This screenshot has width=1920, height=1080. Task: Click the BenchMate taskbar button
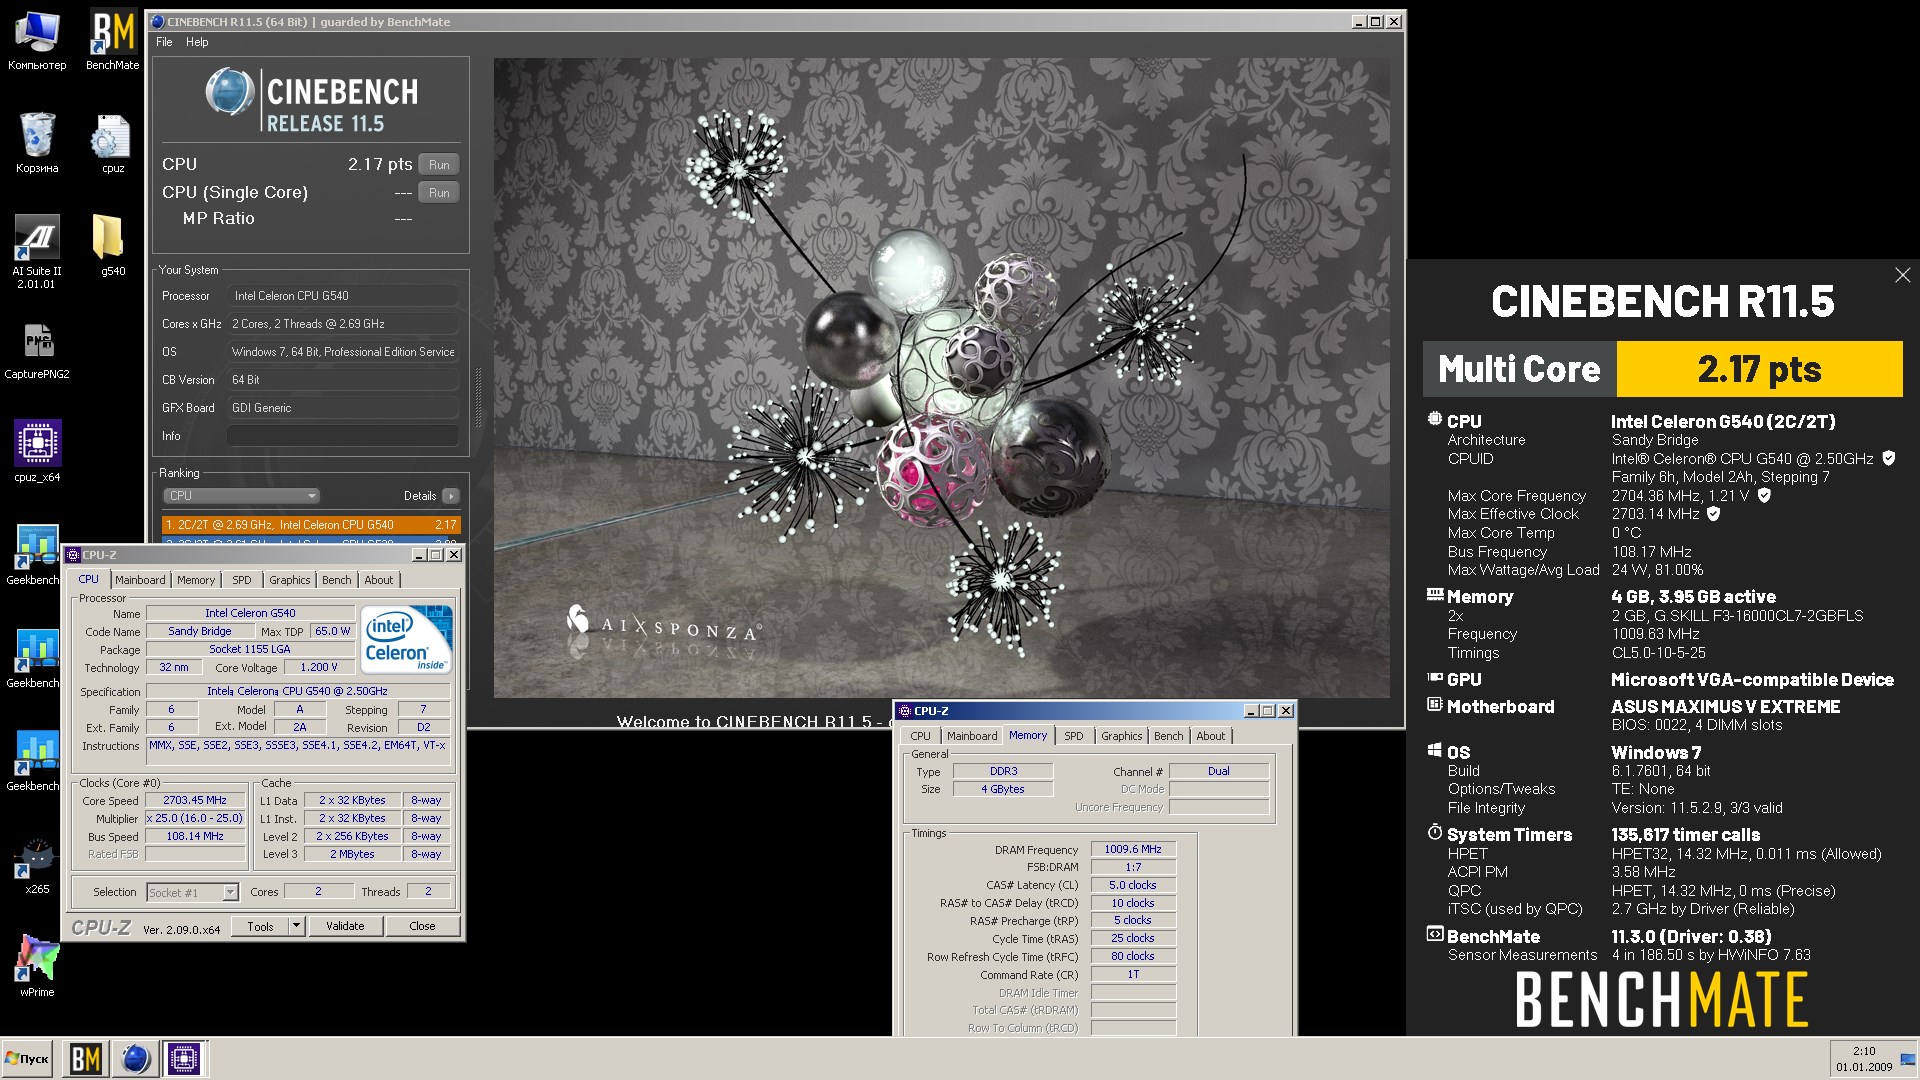click(86, 1059)
